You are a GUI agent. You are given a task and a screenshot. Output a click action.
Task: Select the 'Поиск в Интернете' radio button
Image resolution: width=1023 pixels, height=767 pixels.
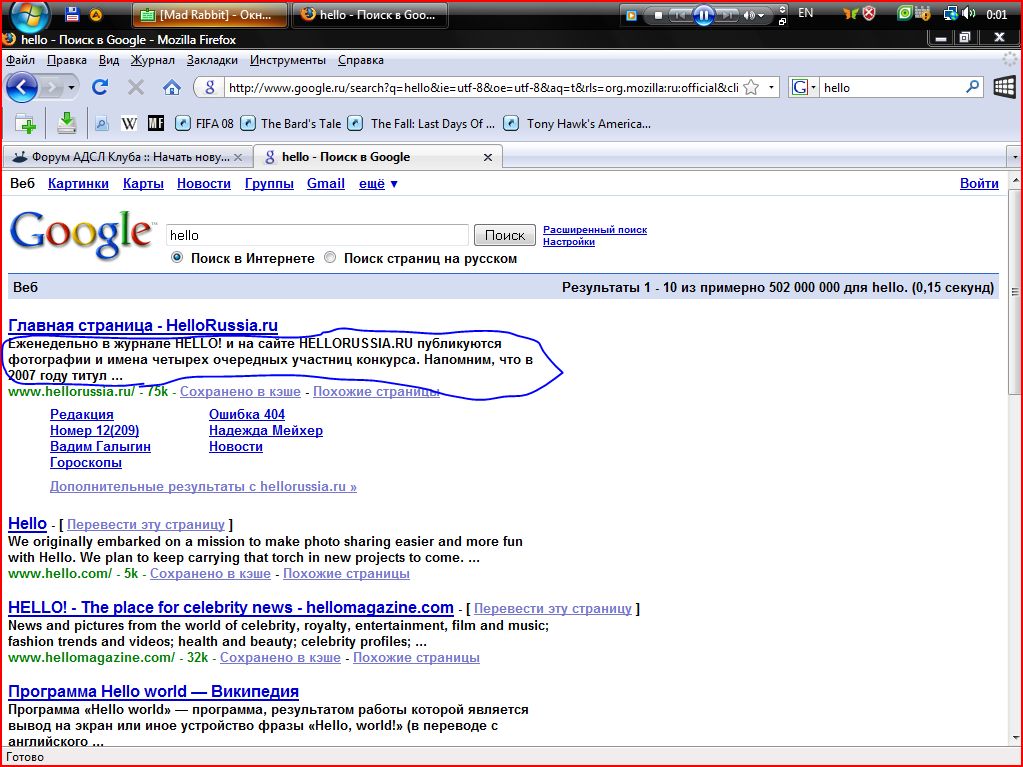point(177,258)
